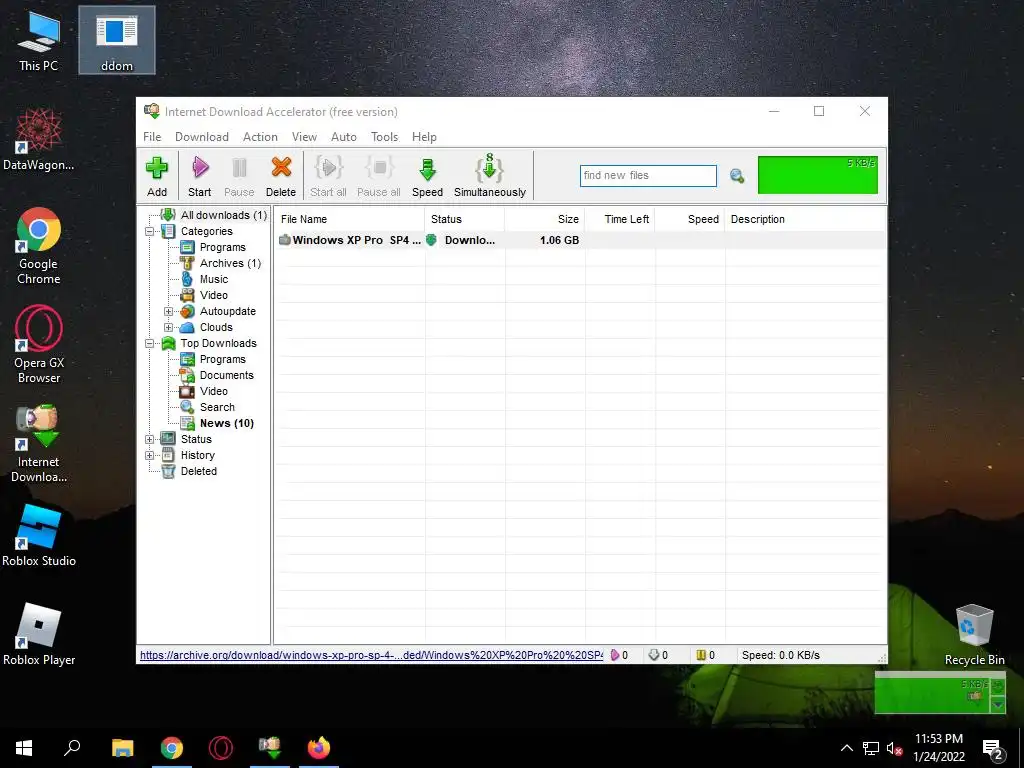1024x768 pixels.
Task: Click the 'find new files' search field
Action: click(648, 176)
